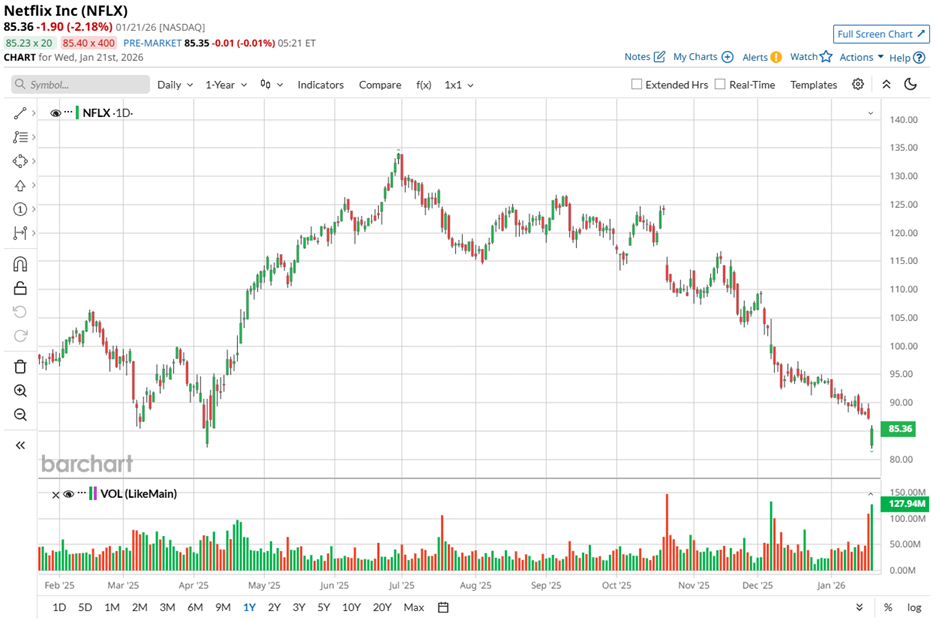Viewport: 936px width, 623px height.
Task: Click the NFLX green color bar
Action: pyautogui.click(x=77, y=113)
